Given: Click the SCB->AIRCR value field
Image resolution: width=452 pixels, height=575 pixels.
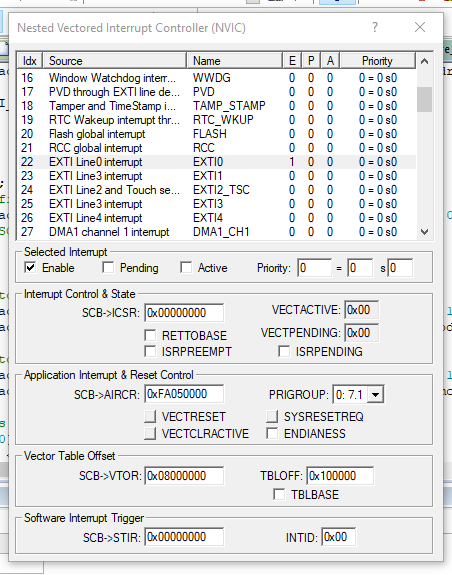Looking at the screenshot, I should click(x=184, y=394).
